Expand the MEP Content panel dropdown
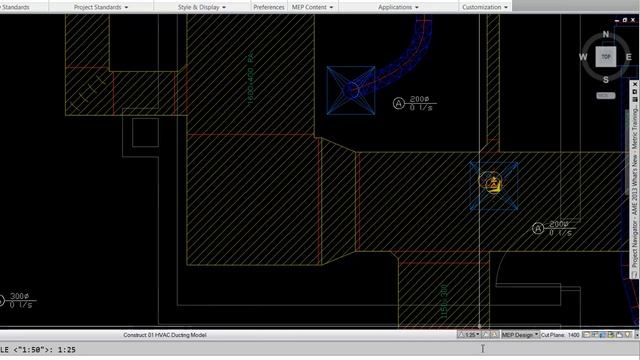 click(312, 7)
